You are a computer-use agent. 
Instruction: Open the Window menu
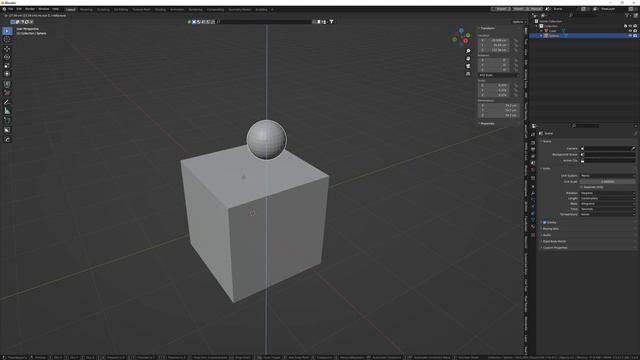point(44,9)
